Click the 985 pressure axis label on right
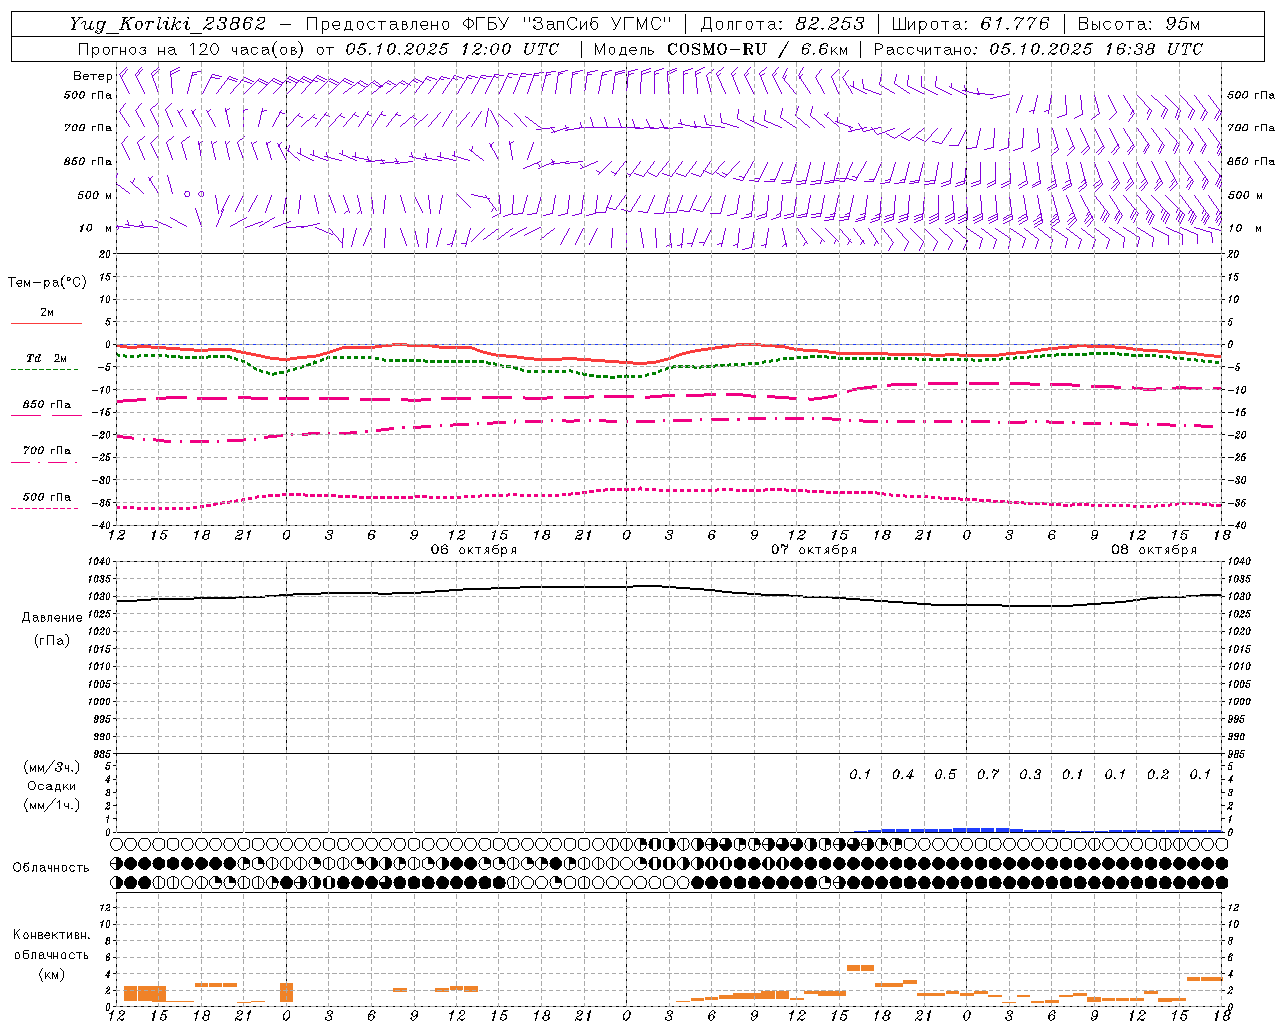The image size is (1280, 1024). [x=1237, y=755]
